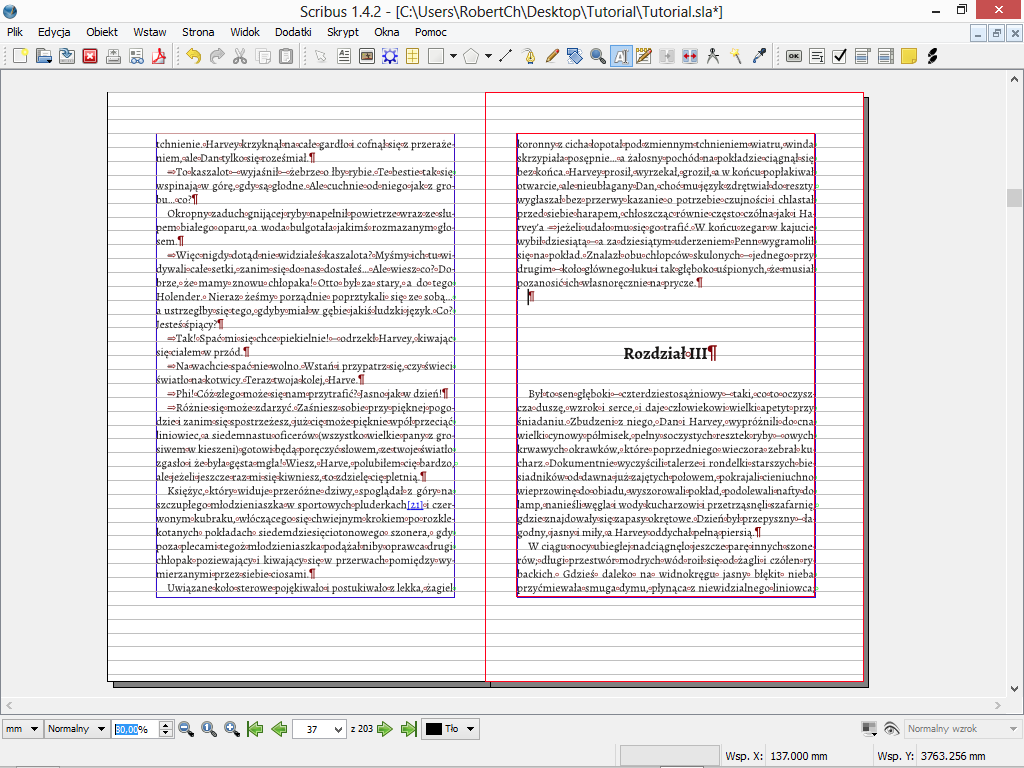The image size is (1024, 768).
Task: Open the Wstaw menu
Action: tap(150, 32)
